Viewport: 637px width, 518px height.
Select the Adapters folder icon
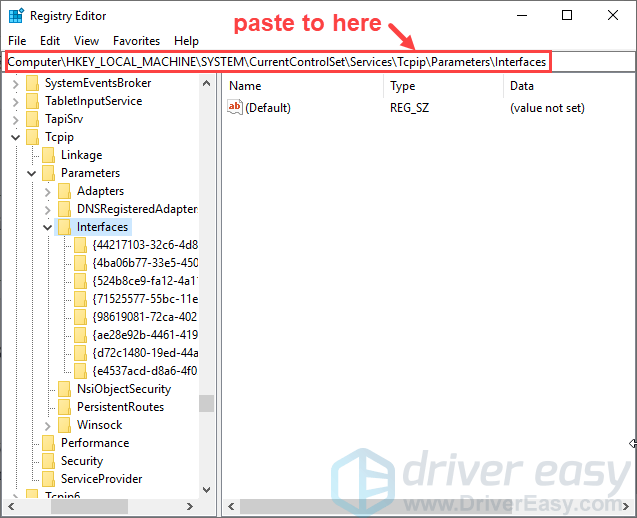(64, 191)
